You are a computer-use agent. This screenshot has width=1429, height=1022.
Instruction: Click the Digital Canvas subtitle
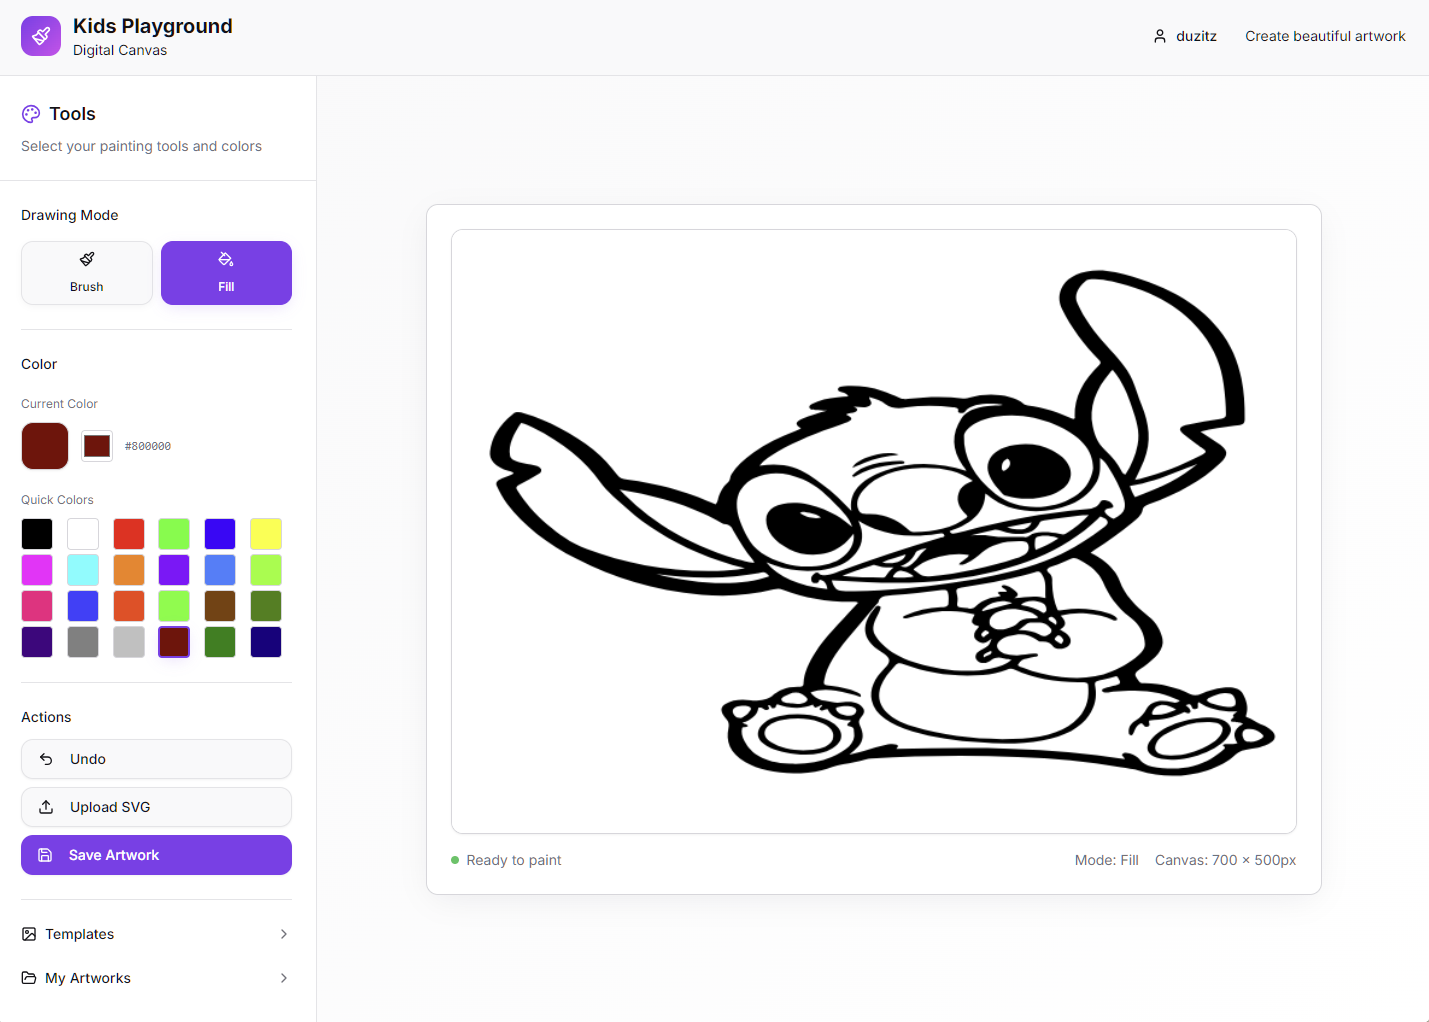(120, 50)
